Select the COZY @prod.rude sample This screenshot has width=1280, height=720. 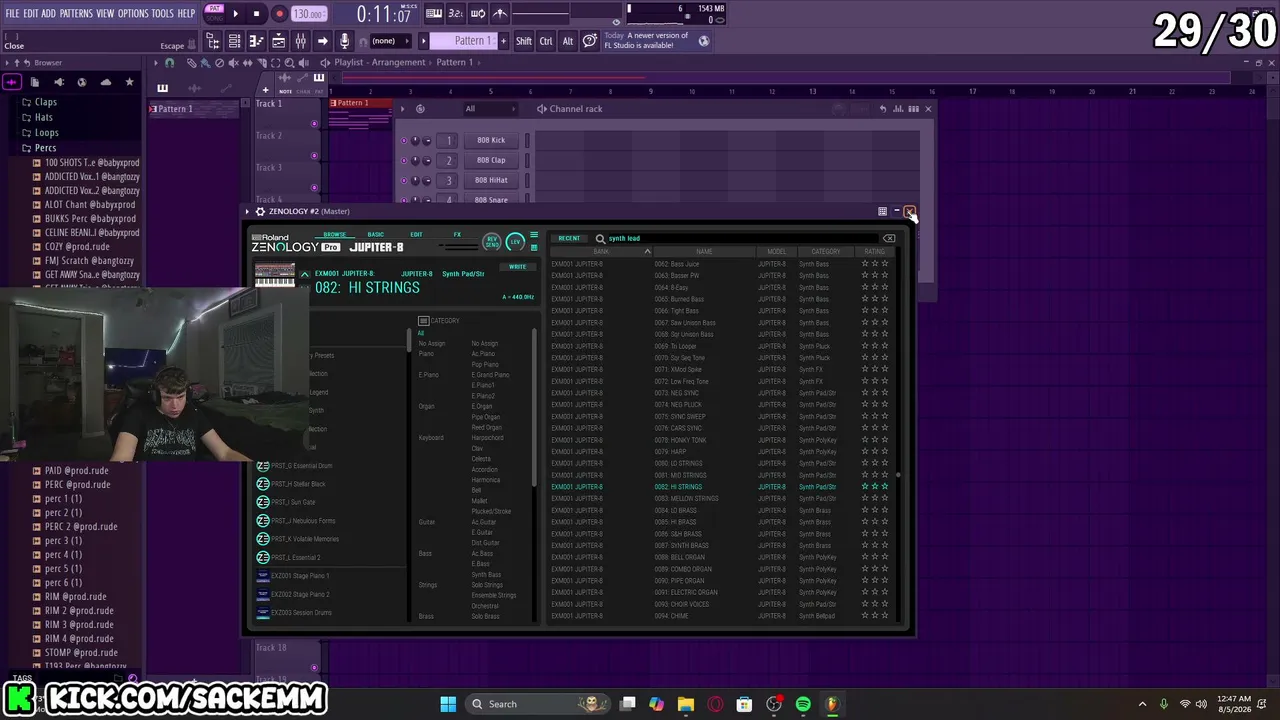(77, 246)
